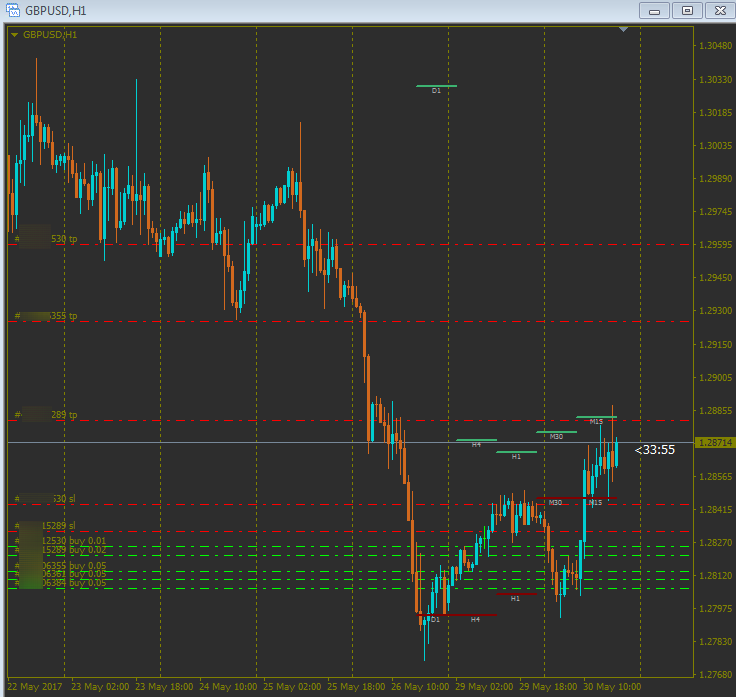Click the green H1 resistance level marker
Screen dimensions: 736x697
pyautogui.click(x=516, y=452)
